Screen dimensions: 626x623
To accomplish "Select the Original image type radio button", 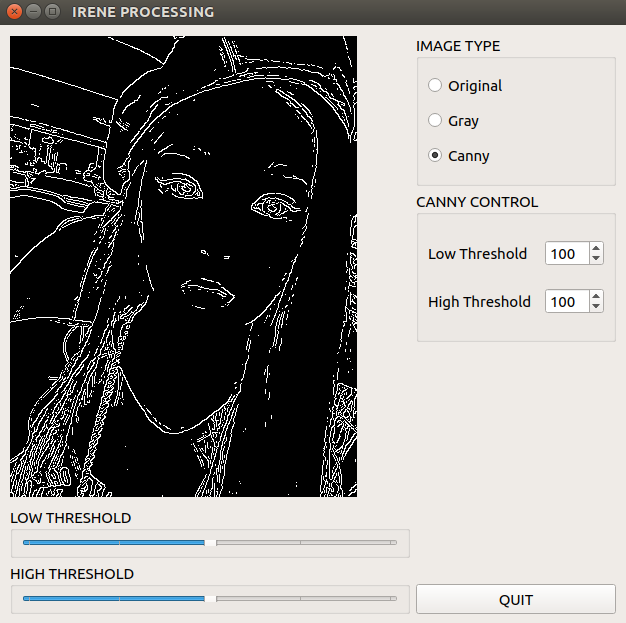I will pos(435,85).
